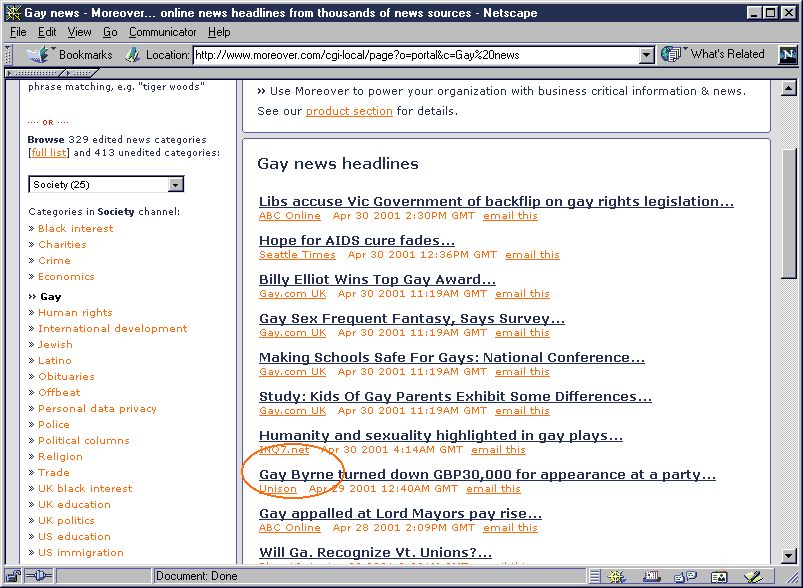Open the Help menu

(x=219, y=32)
